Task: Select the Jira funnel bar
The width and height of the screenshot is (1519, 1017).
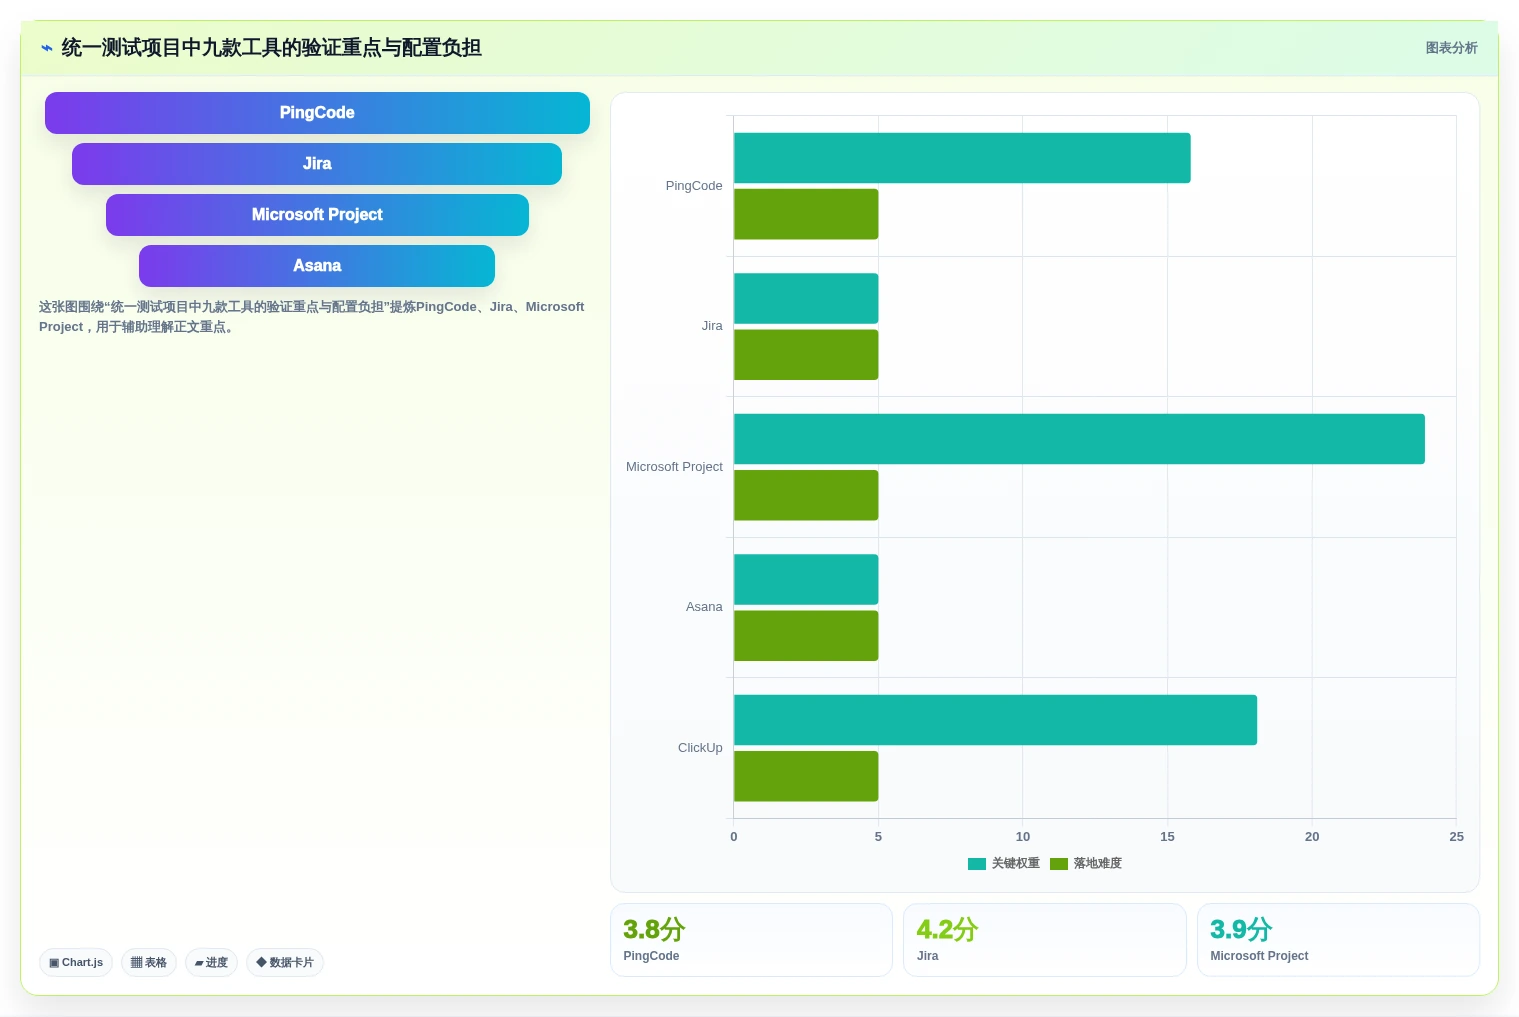Action: coord(317,164)
